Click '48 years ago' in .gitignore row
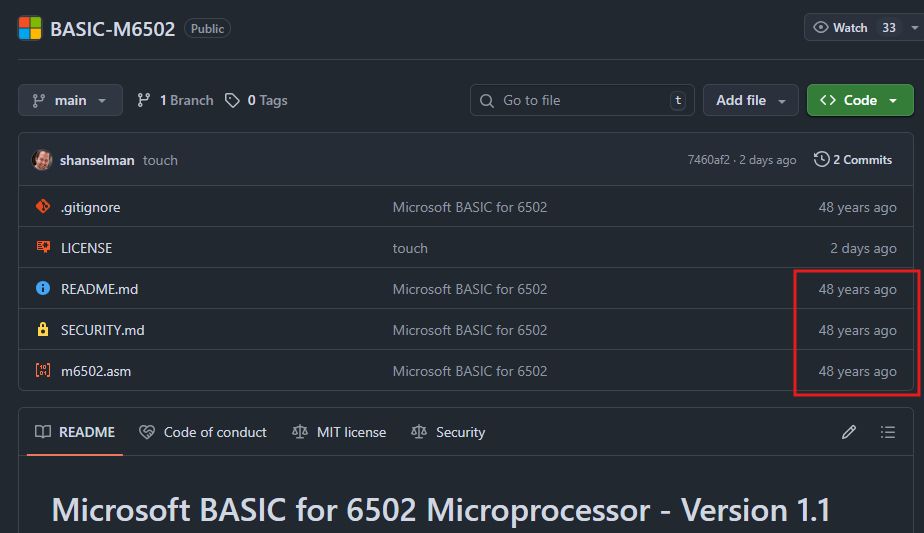This screenshot has width=924, height=533. point(857,208)
